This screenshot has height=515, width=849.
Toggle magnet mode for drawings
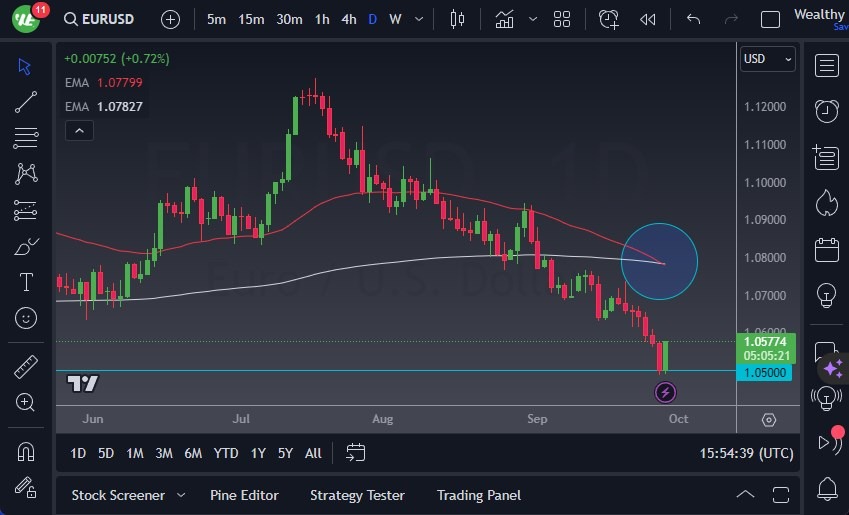(26, 451)
